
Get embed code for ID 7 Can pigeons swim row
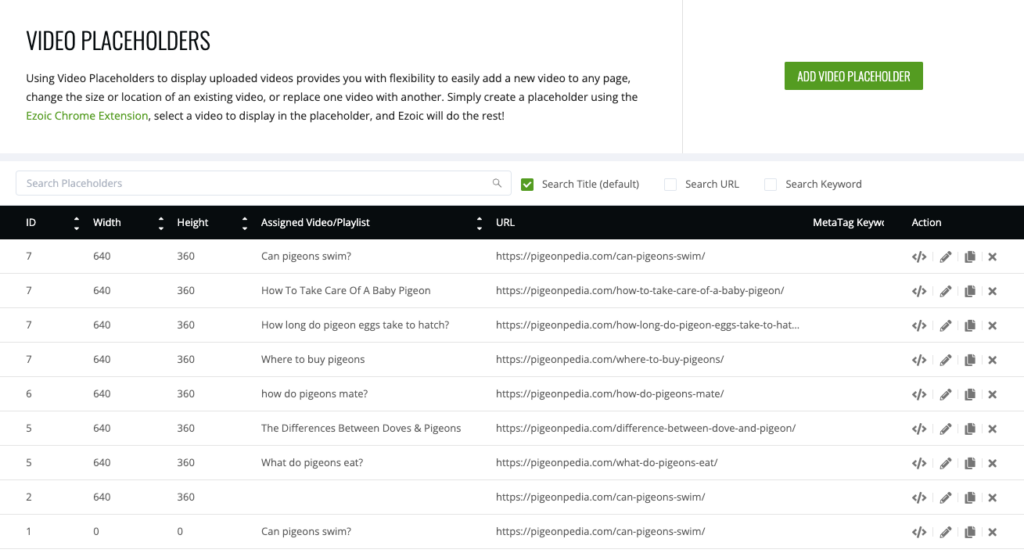pos(919,257)
